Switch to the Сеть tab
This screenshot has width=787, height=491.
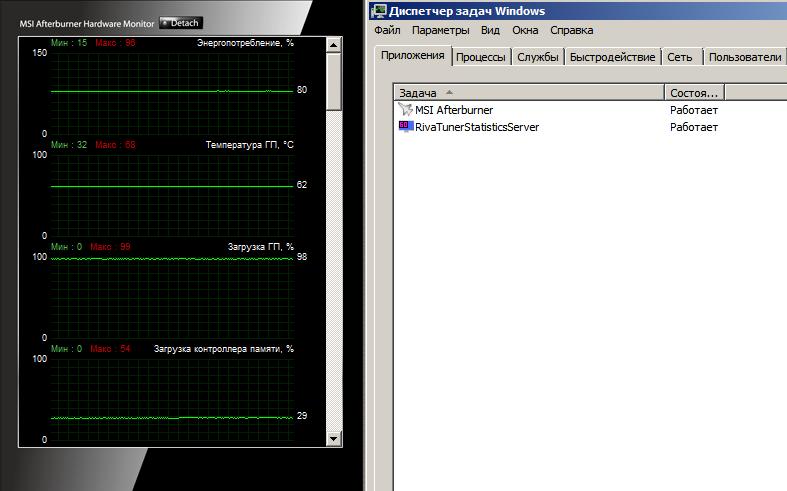(x=680, y=57)
